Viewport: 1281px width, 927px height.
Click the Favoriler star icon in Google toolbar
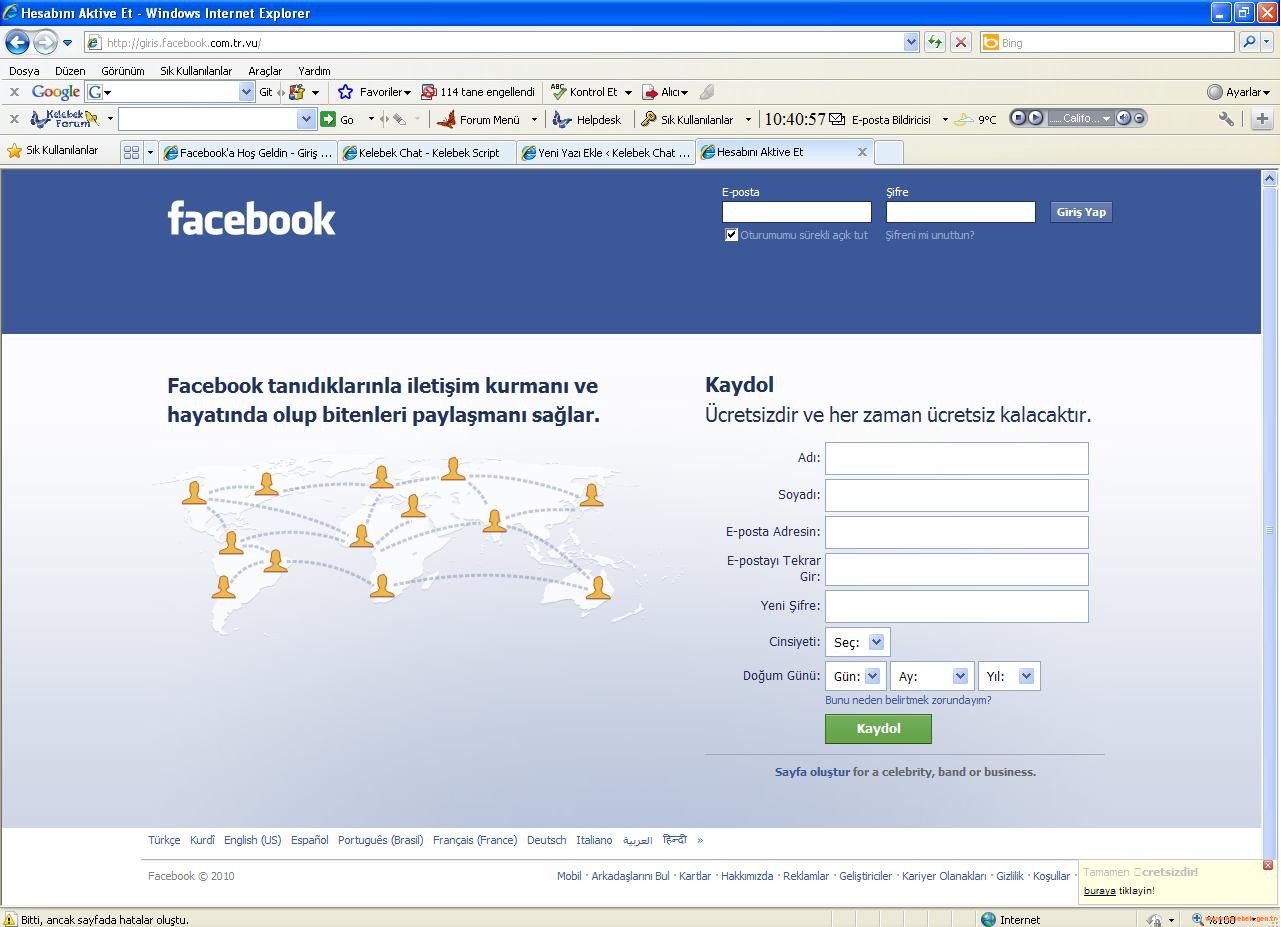346,92
